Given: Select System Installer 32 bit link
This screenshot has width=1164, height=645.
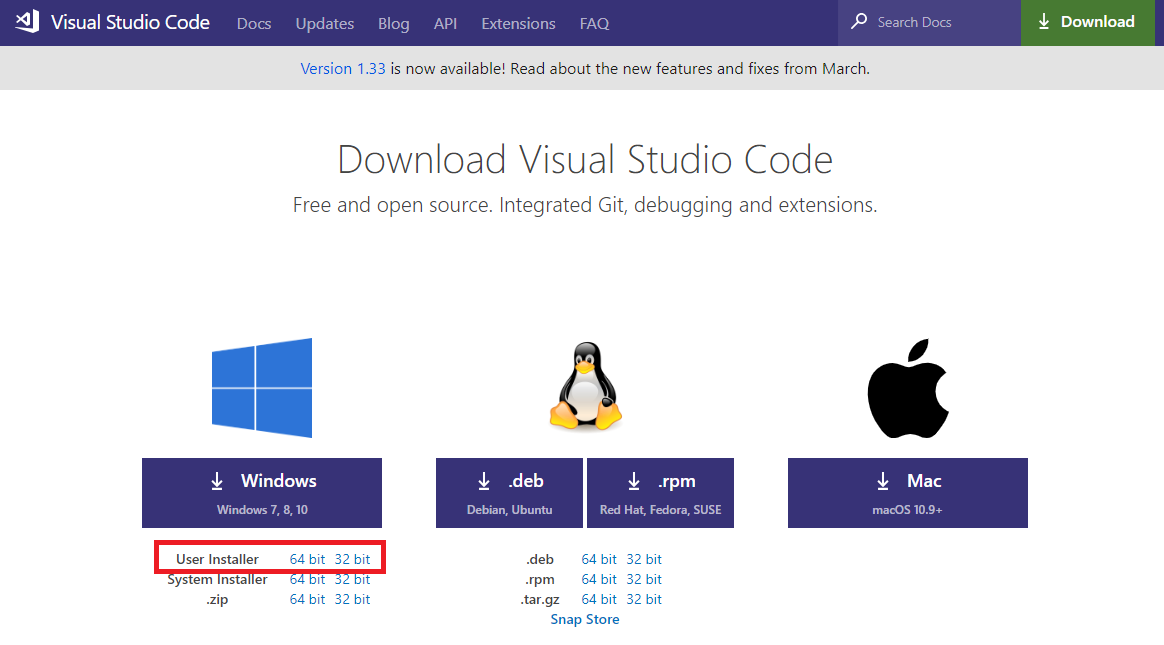Looking at the screenshot, I should tap(353, 579).
